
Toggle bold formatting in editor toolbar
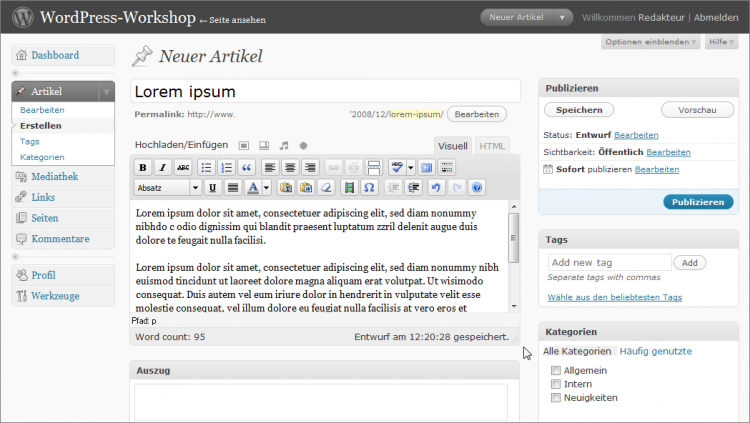tap(142, 167)
